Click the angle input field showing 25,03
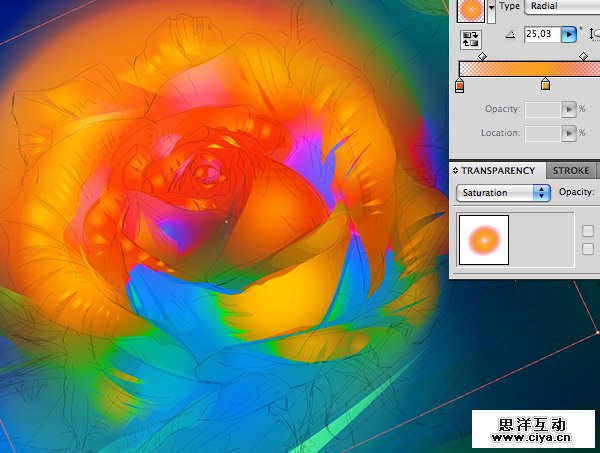The width and height of the screenshot is (600, 453). [x=541, y=35]
